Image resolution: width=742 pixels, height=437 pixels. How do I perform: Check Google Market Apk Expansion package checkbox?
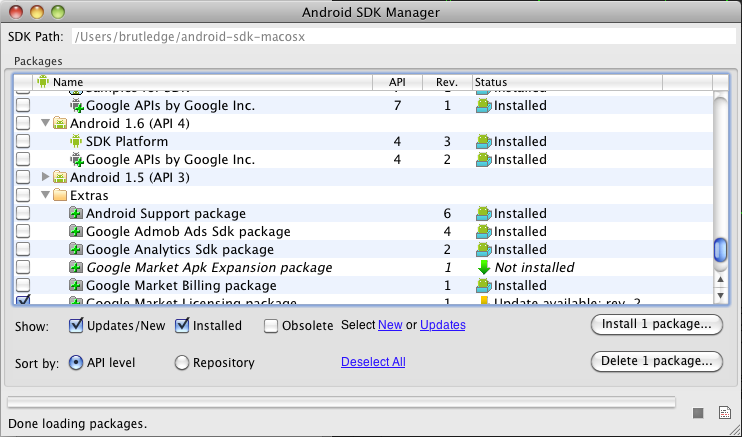click(23, 267)
